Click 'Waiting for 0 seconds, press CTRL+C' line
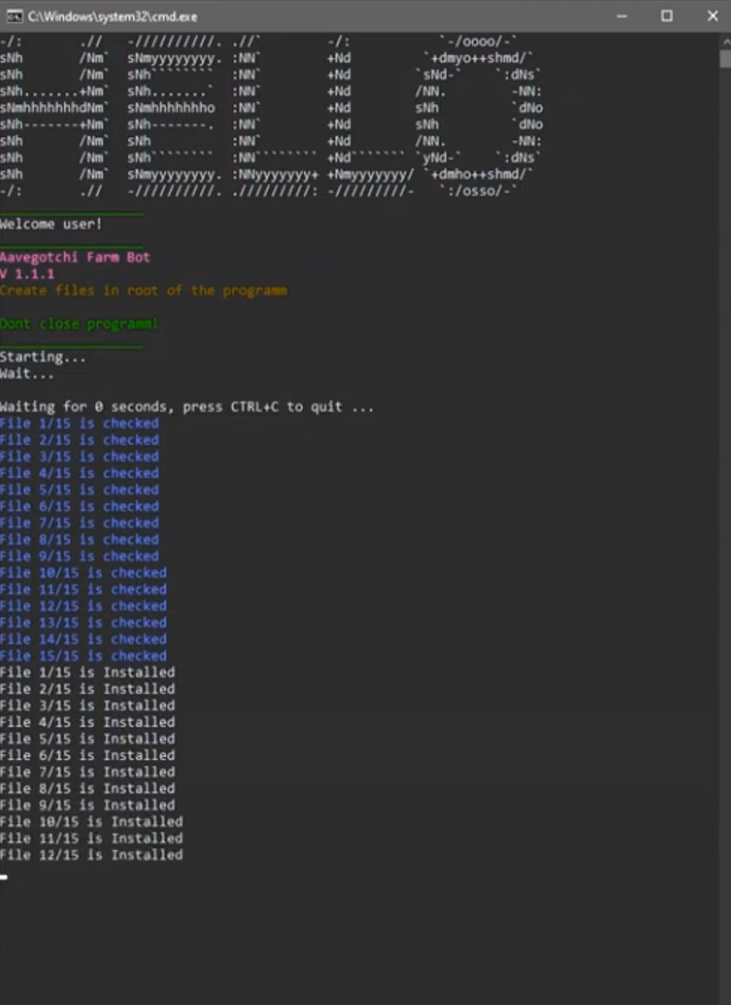731x1005 pixels. pos(186,408)
